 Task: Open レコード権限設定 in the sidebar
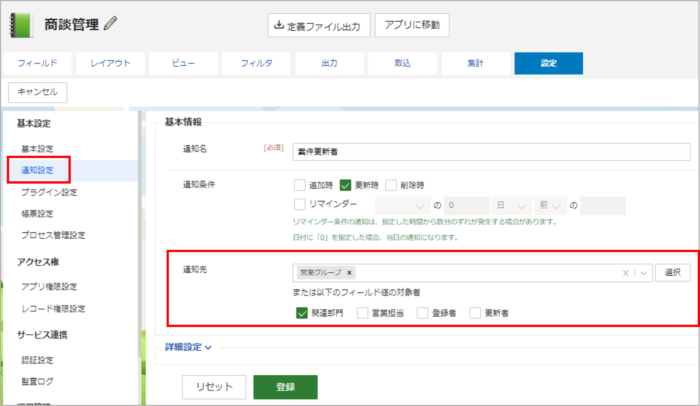[53, 309]
